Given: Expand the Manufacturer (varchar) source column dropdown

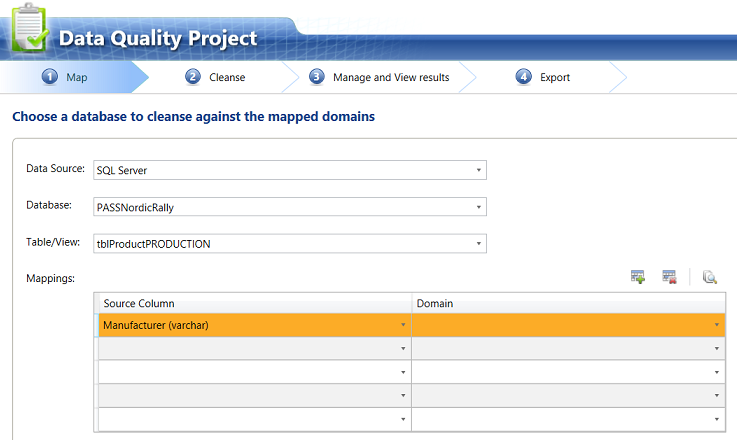Looking at the screenshot, I should [x=404, y=325].
